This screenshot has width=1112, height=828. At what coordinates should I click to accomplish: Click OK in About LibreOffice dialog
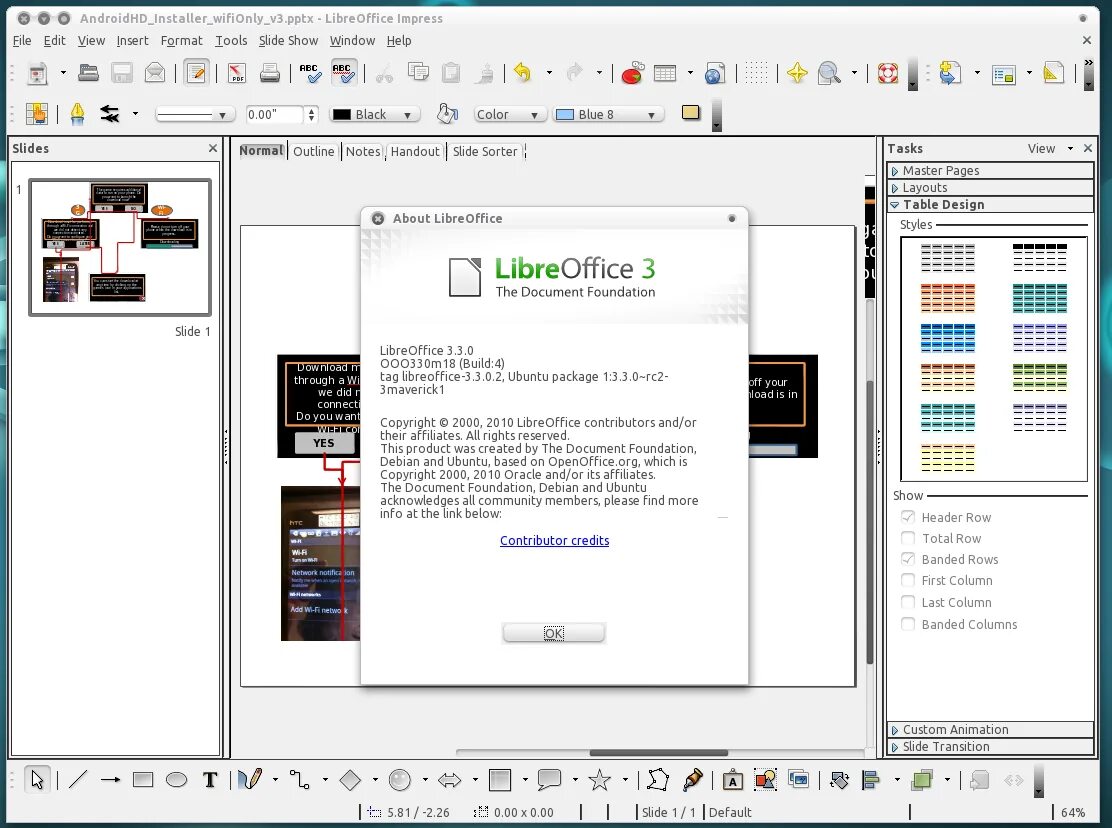[x=554, y=633]
